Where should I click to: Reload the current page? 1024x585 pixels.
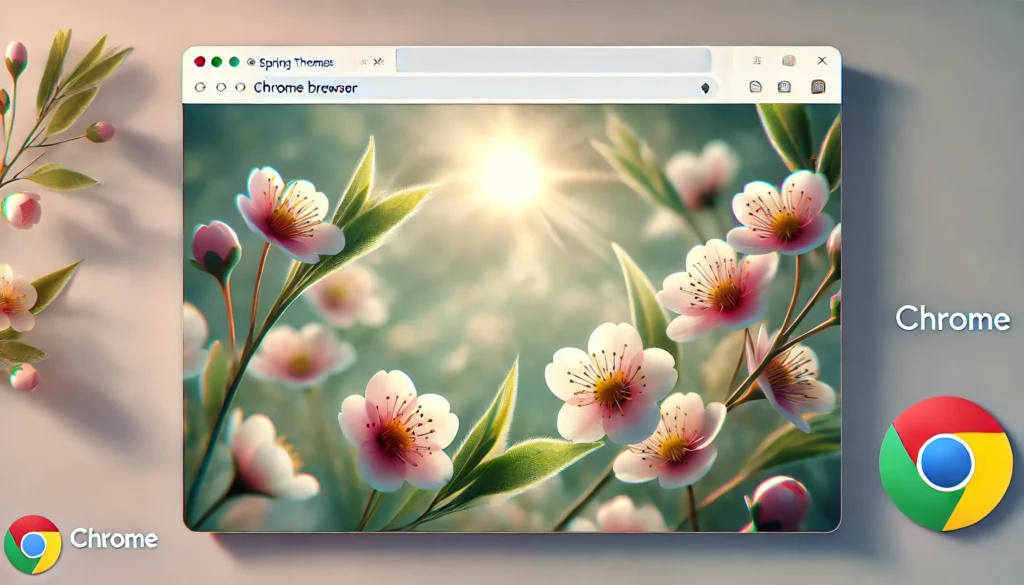click(x=239, y=87)
